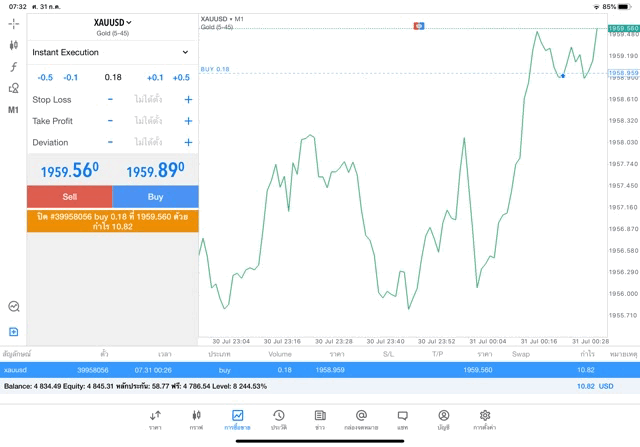Open the chart analysis icon near bottom-left
Image resolution: width=640 pixels, height=447 pixels.
[13, 306]
